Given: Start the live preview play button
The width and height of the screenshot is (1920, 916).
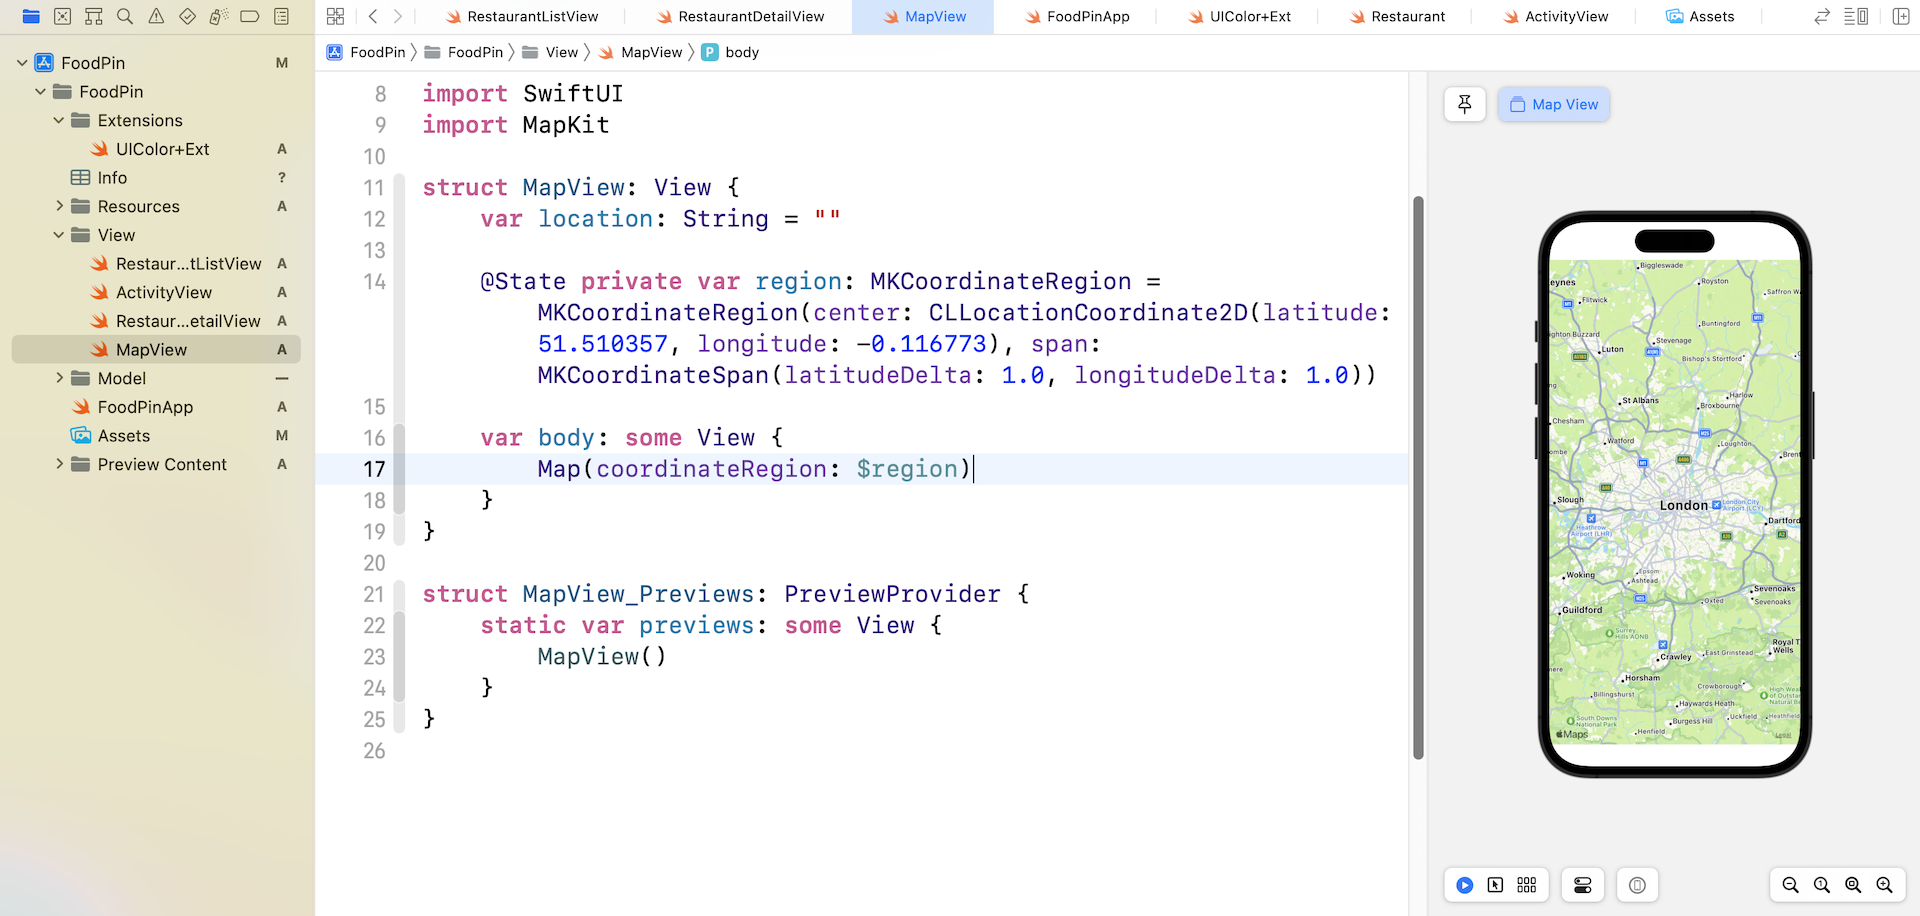Looking at the screenshot, I should click(x=1464, y=885).
